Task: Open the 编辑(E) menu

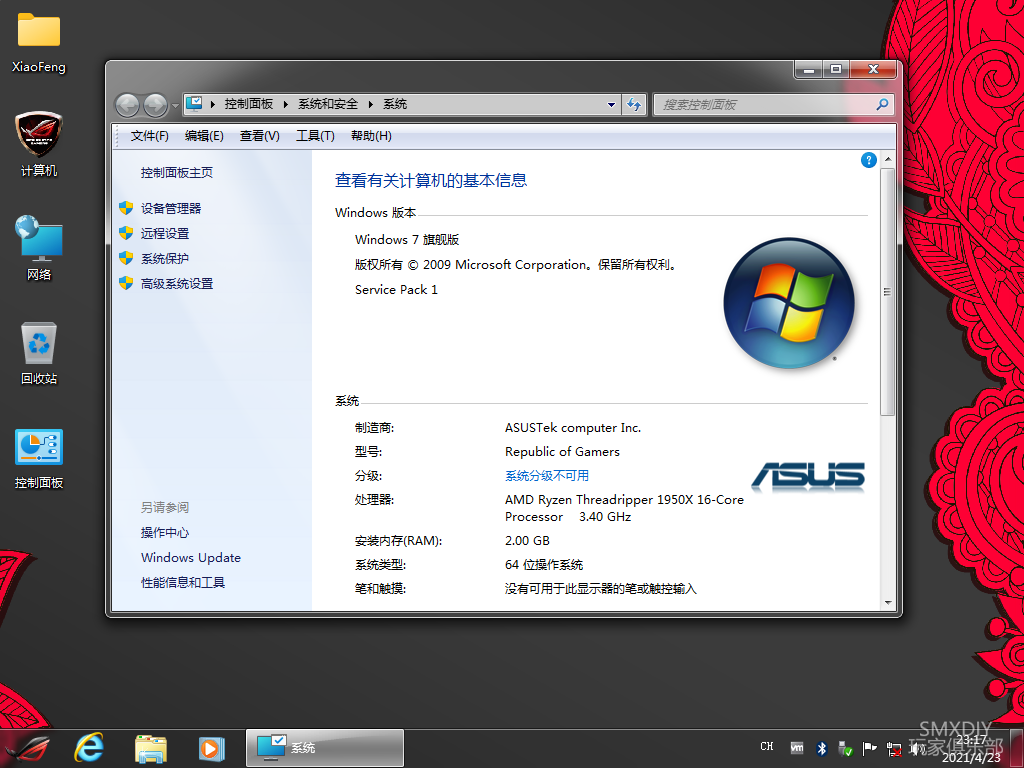Action: pyautogui.click(x=204, y=136)
